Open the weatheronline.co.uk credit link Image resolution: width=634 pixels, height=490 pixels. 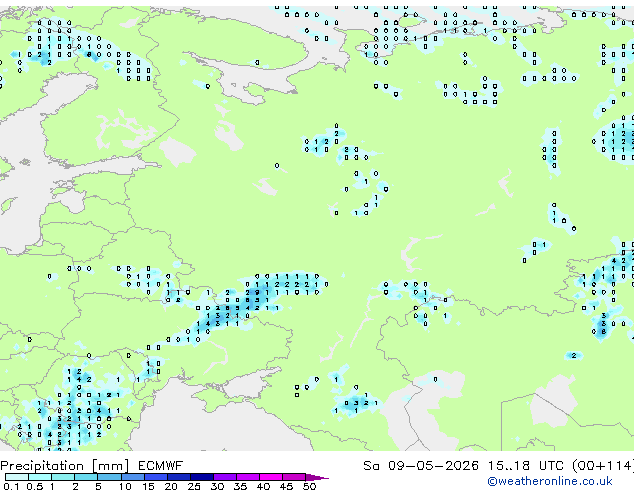[x=550, y=481]
